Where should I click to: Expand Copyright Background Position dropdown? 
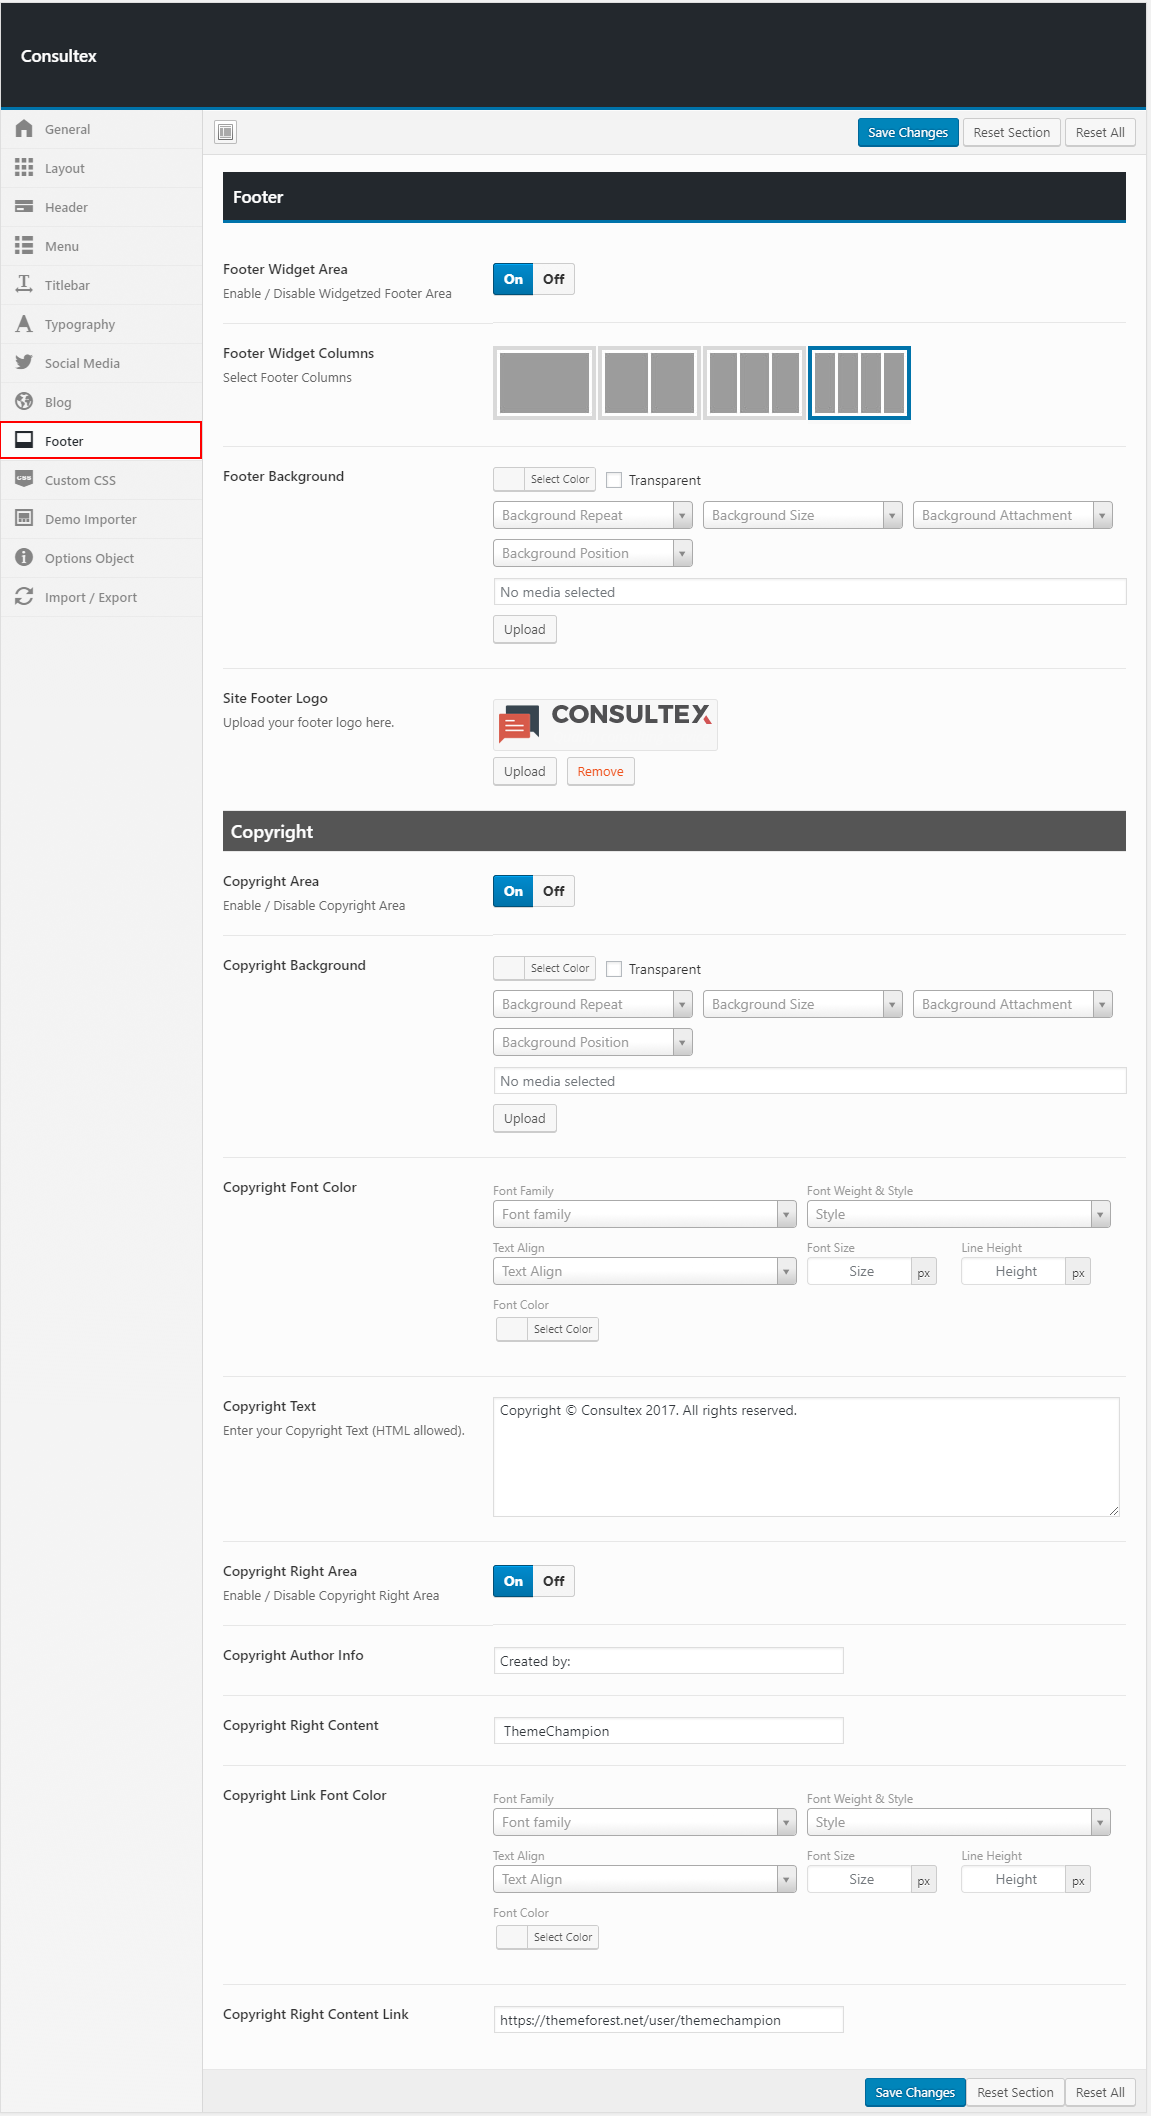592,1043
